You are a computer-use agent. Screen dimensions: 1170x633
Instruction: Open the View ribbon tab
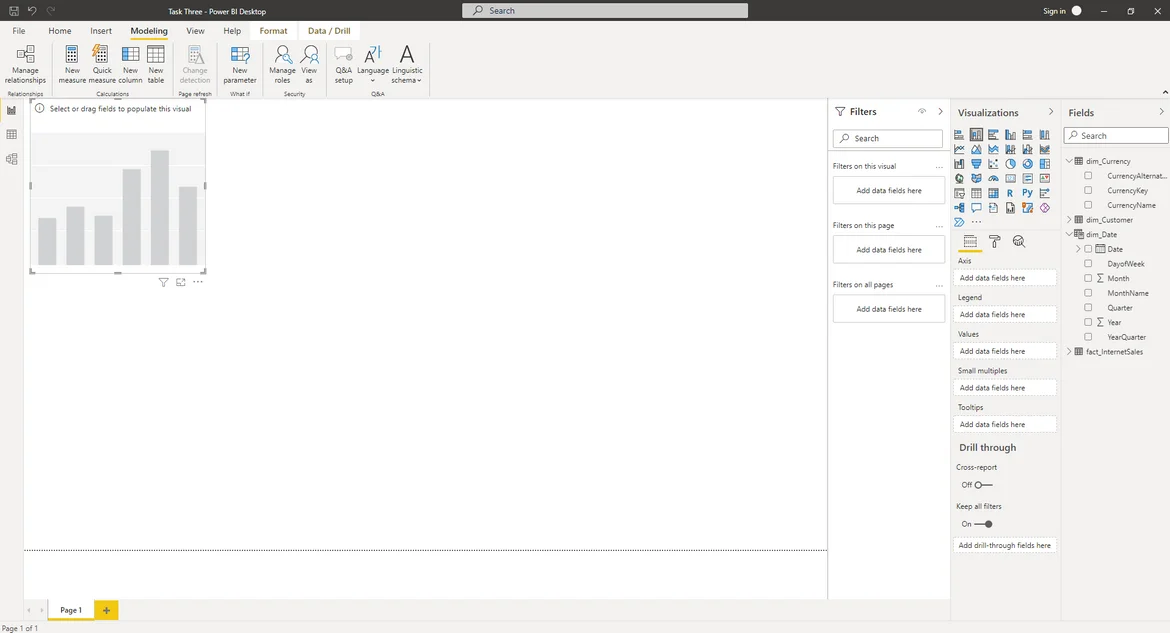pyautogui.click(x=195, y=31)
